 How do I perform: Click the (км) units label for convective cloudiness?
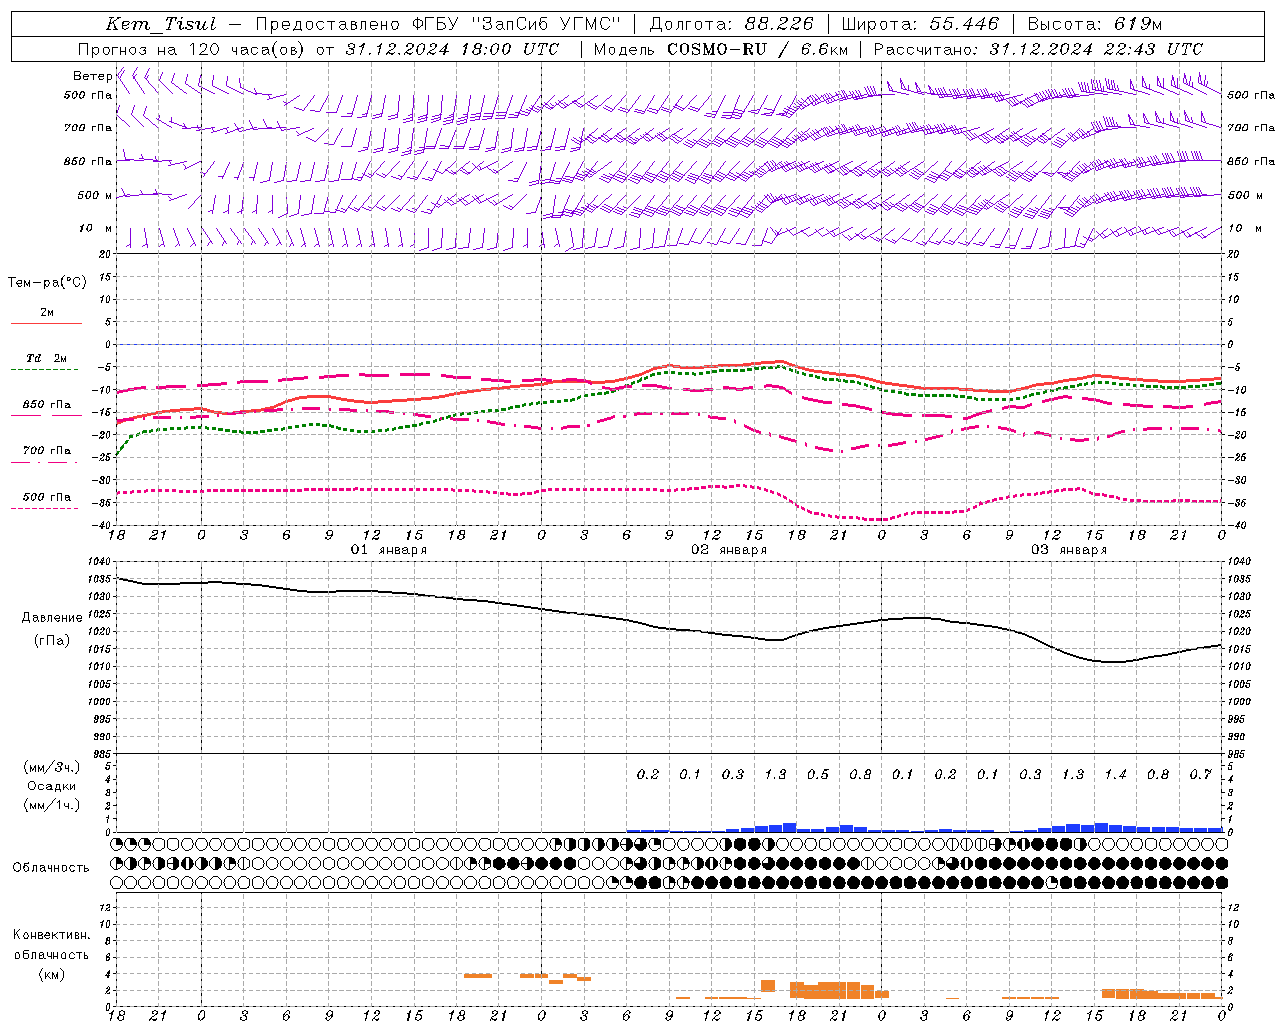click(x=52, y=974)
